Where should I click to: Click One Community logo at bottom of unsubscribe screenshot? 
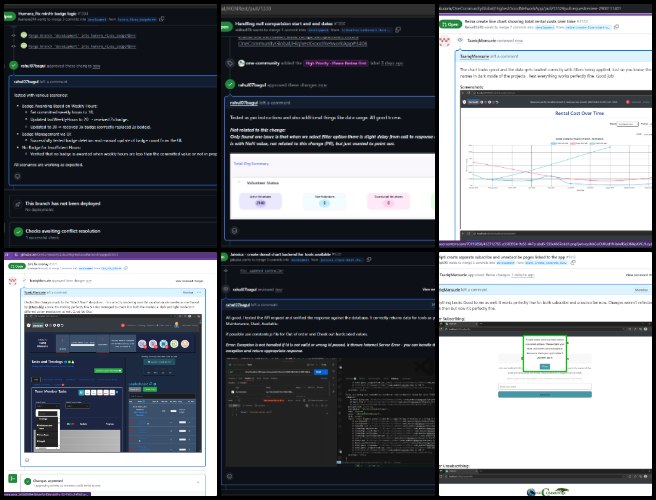(x=548, y=492)
